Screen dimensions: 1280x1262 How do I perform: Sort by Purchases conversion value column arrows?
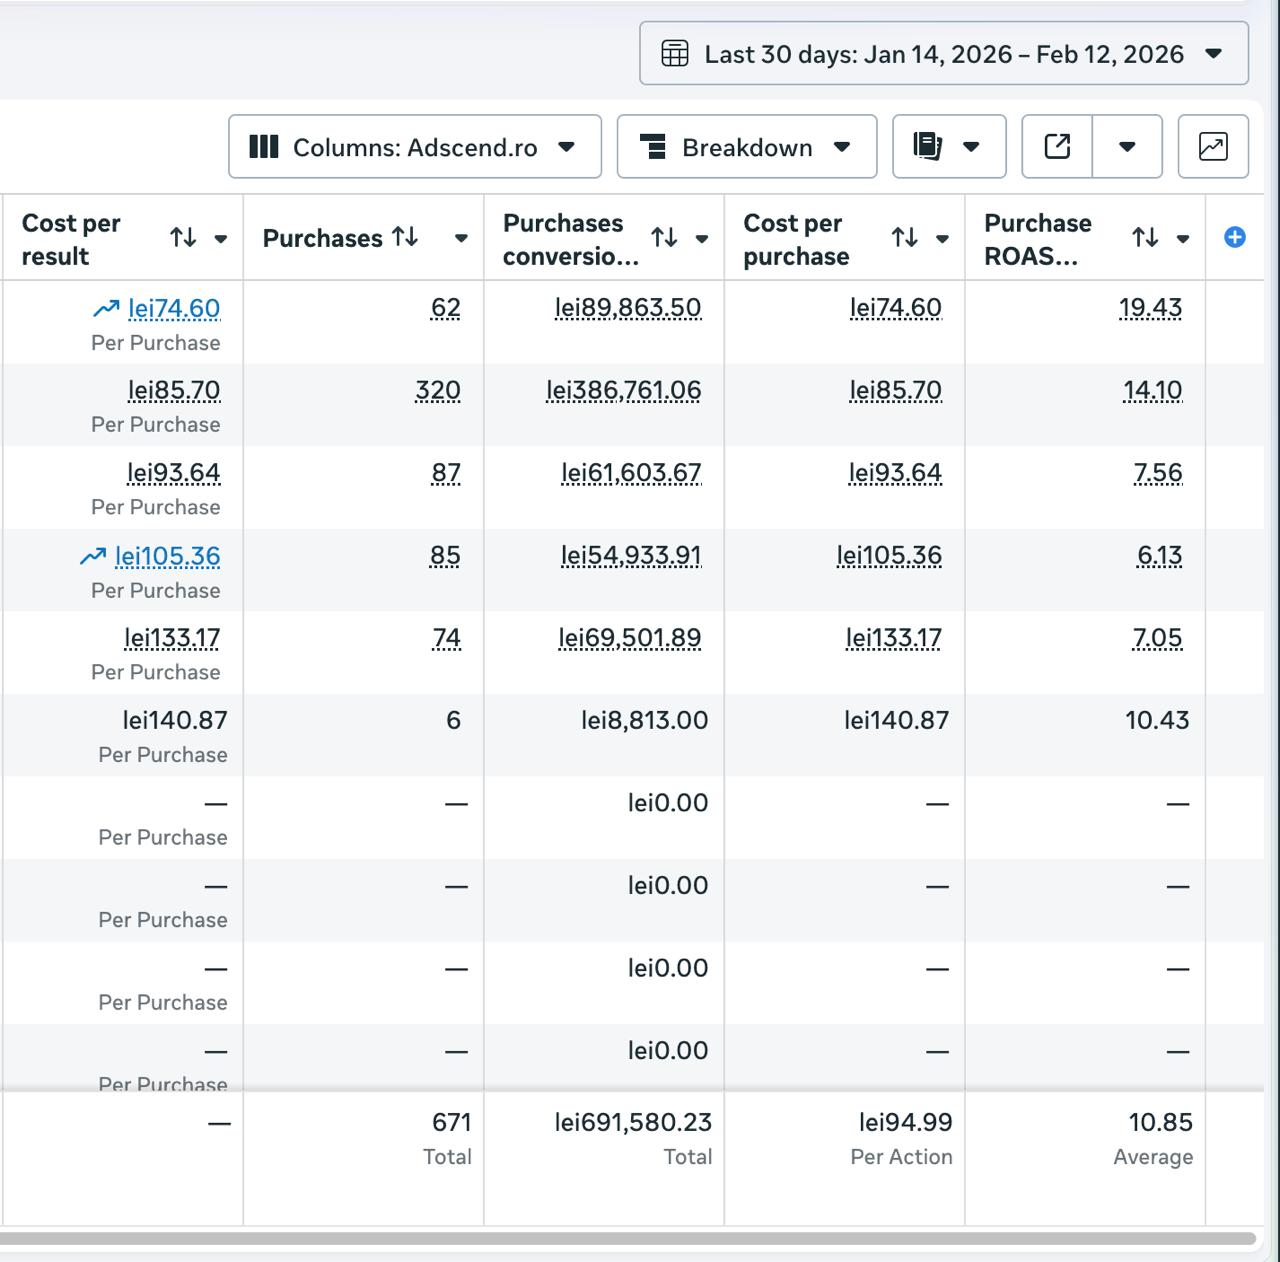pyautogui.click(x=664, y=237)
